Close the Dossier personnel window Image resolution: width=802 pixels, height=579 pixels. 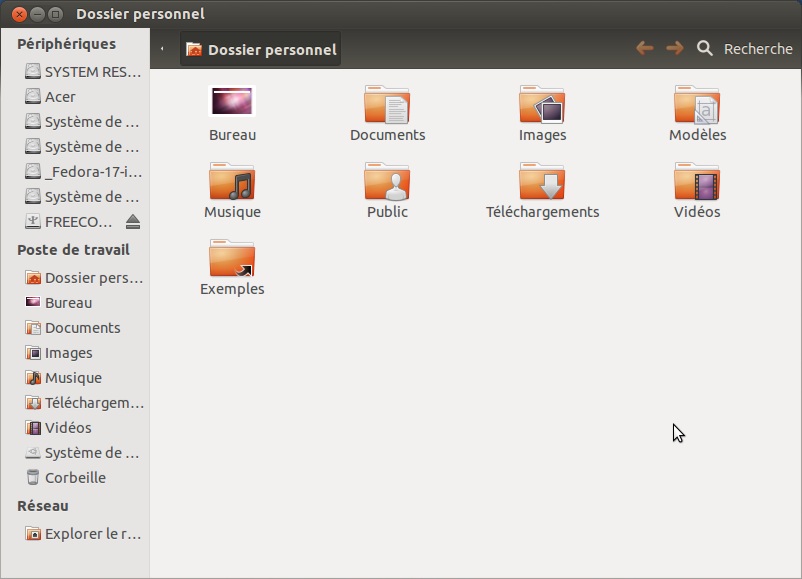tap(19, 14)
